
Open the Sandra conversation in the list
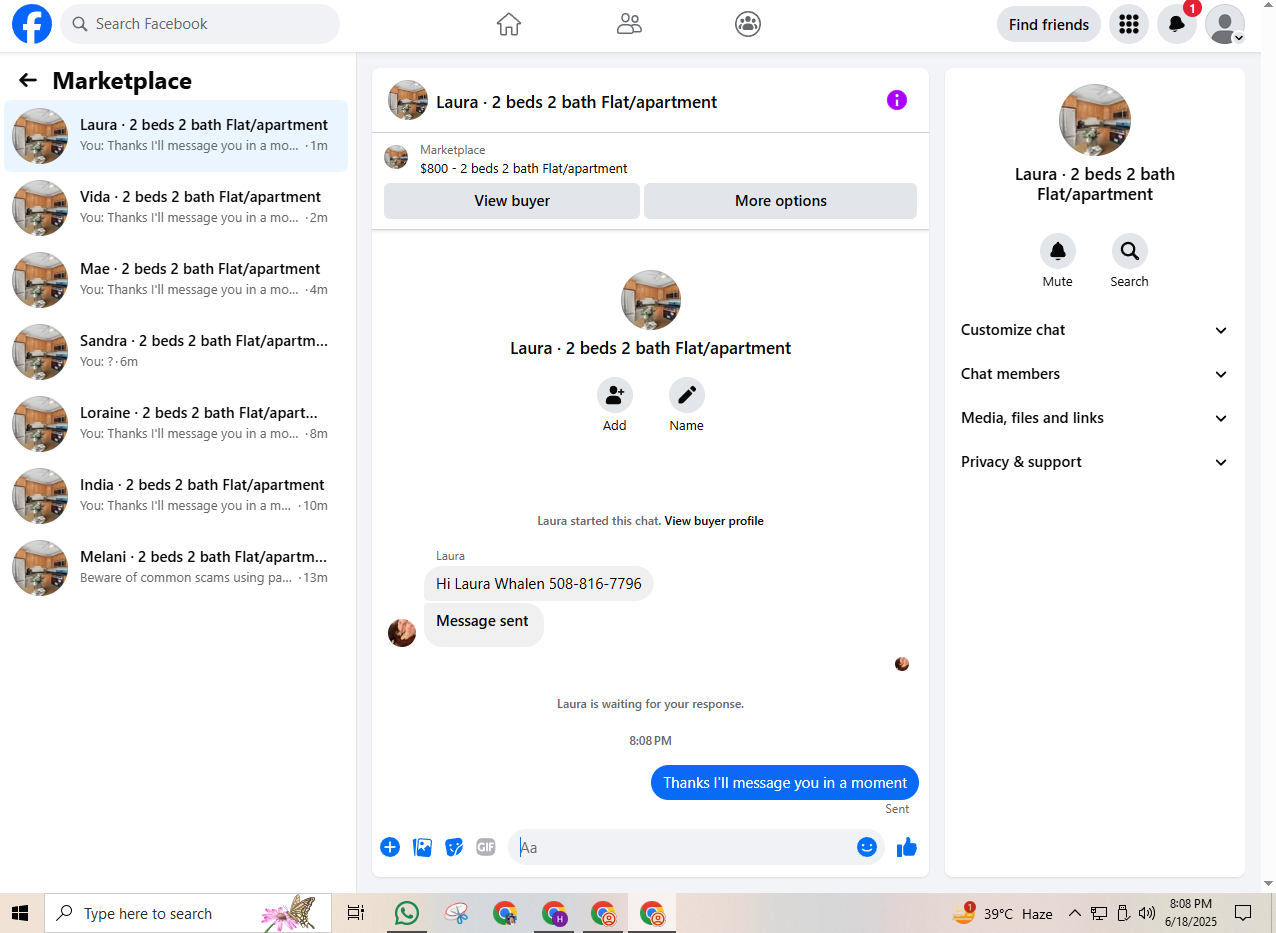coord(176,352)
